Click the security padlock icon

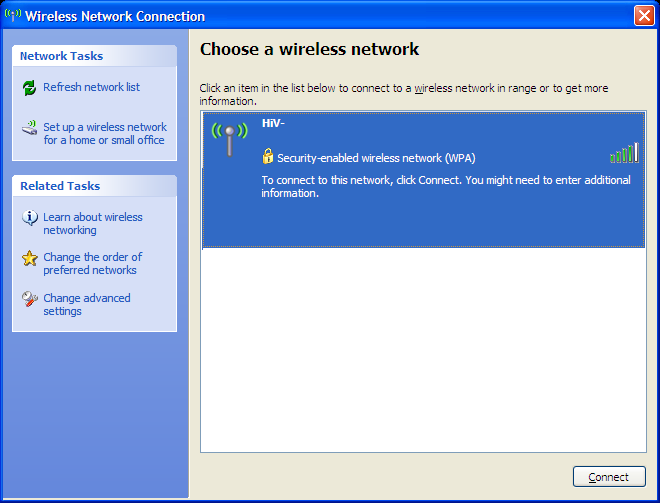pos(268,156)
